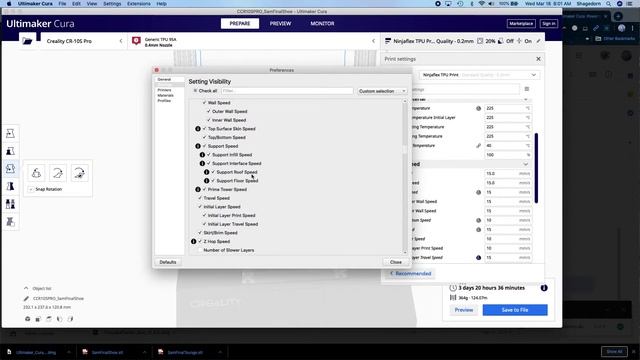Switch to 3D view orientation icon
This screenshot has height=360, width=640.
(x=27, y=319)
